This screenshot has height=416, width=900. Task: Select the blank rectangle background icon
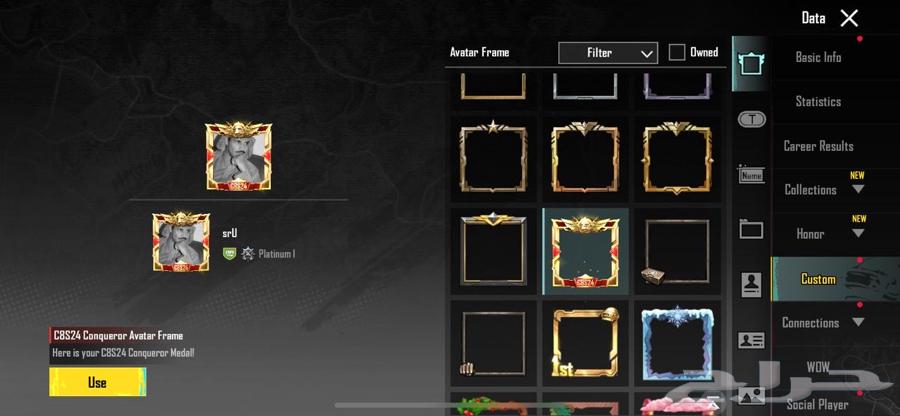(751, 230)
